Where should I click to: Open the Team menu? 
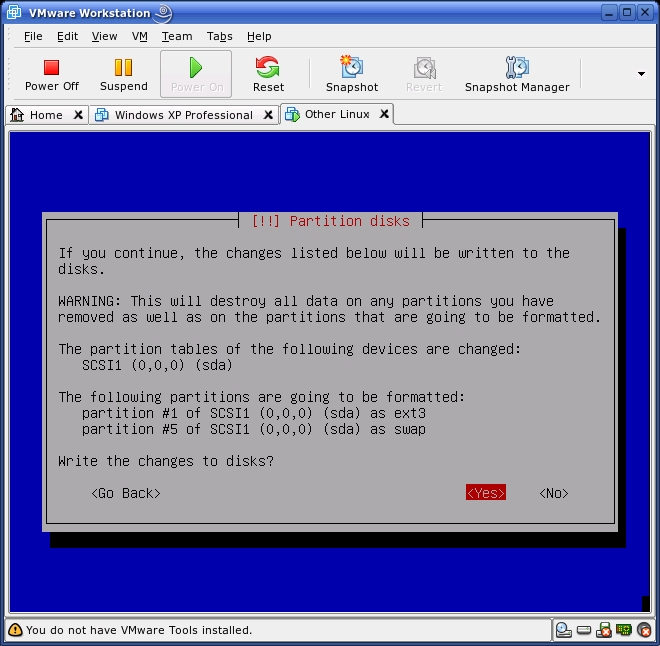[x=177, y=36]
